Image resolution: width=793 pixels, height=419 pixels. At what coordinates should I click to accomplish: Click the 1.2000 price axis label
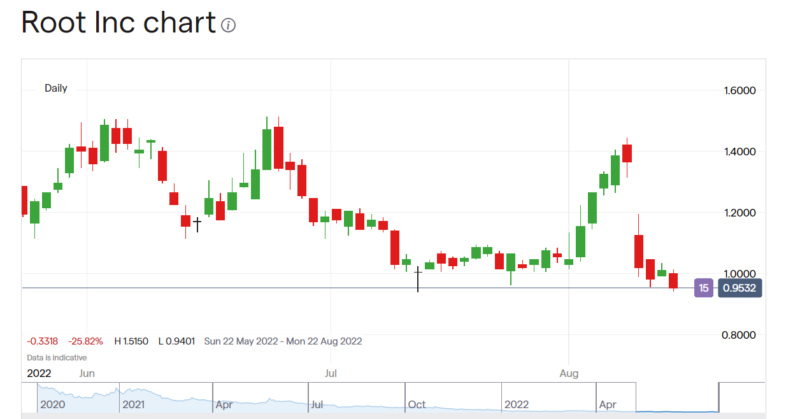pos(739,213)
